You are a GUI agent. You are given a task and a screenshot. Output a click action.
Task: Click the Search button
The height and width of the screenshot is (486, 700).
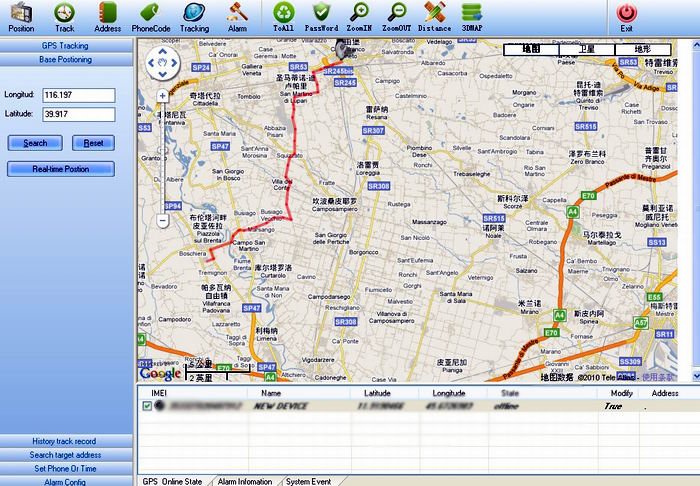pyautogui.click(x=35, y=143)
